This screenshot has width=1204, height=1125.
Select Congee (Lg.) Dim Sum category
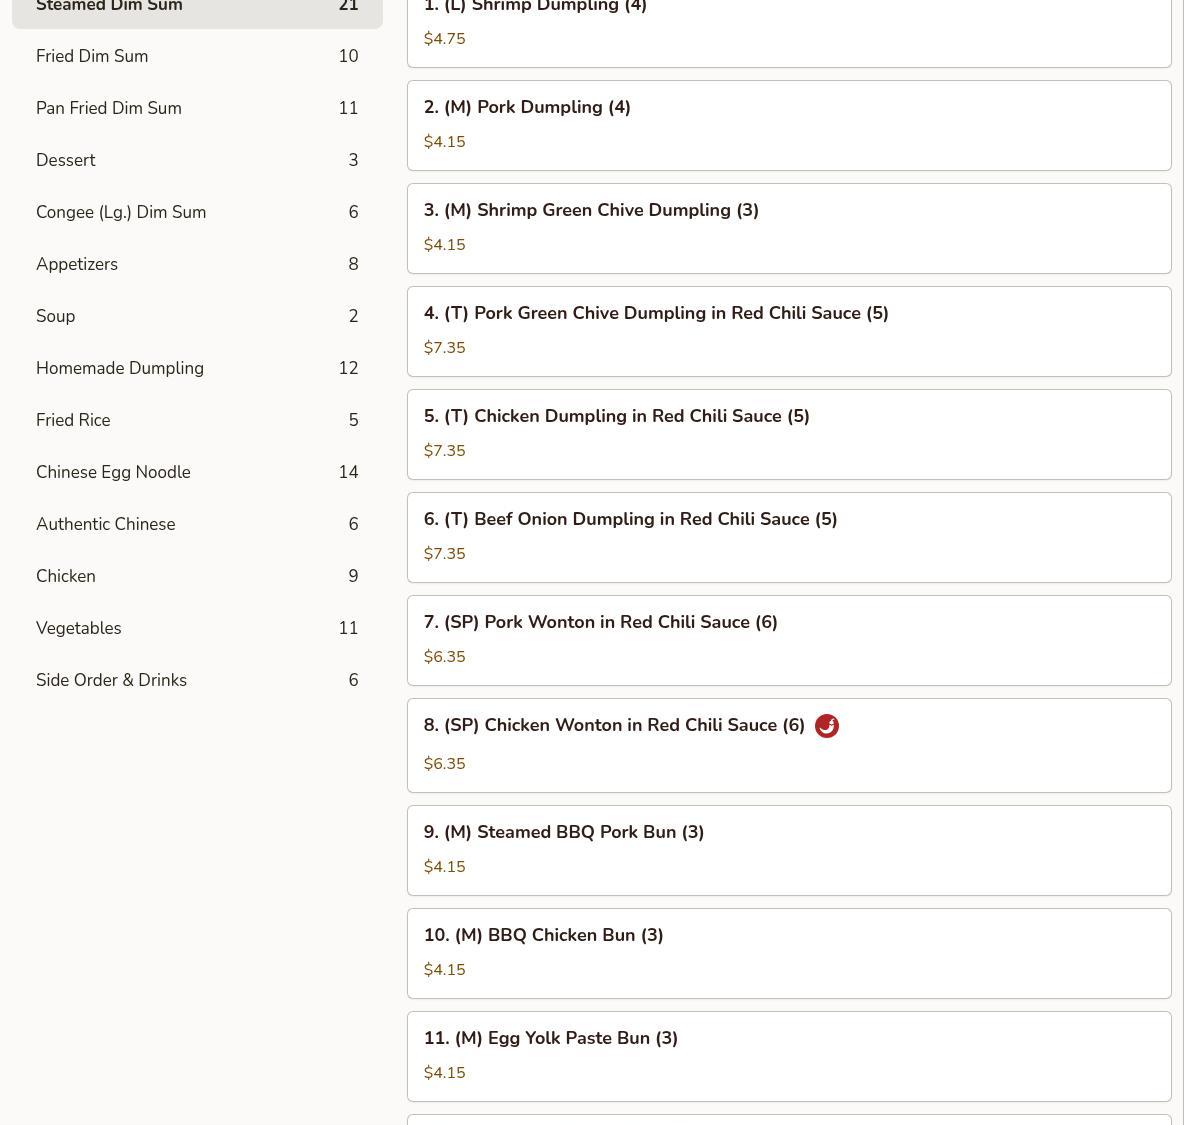(x=197, y=212)
